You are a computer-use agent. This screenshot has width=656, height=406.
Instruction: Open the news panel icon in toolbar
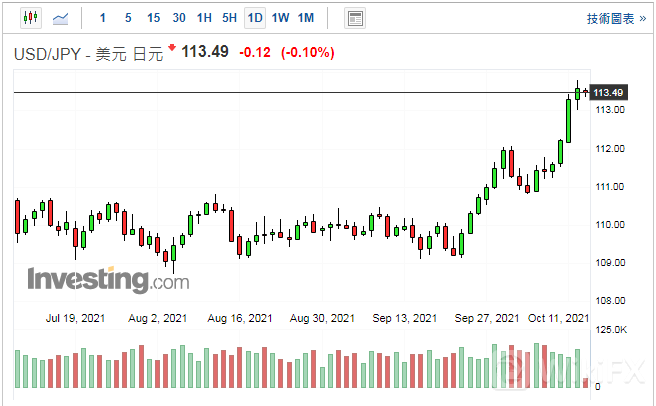pos(354,18)
